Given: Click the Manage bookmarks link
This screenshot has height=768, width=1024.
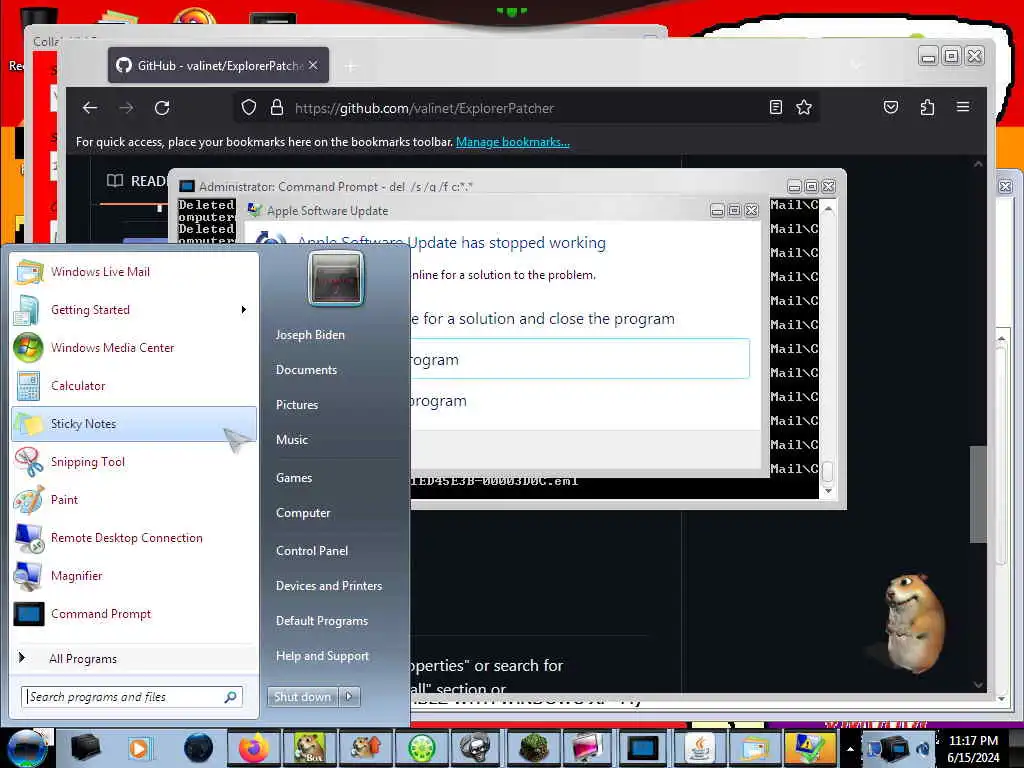Looking at the screenshot, I should 513,142.
